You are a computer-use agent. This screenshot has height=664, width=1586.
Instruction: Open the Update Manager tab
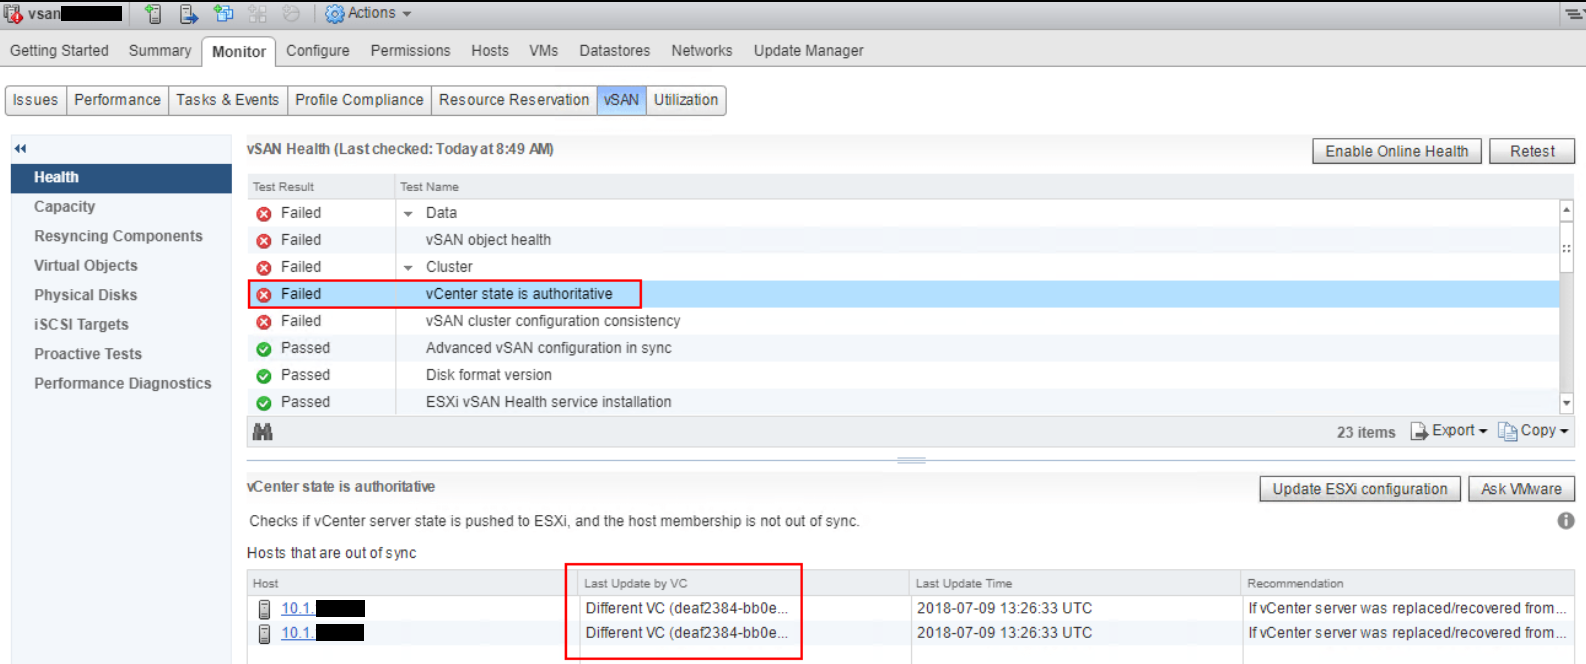click(809, 51)
